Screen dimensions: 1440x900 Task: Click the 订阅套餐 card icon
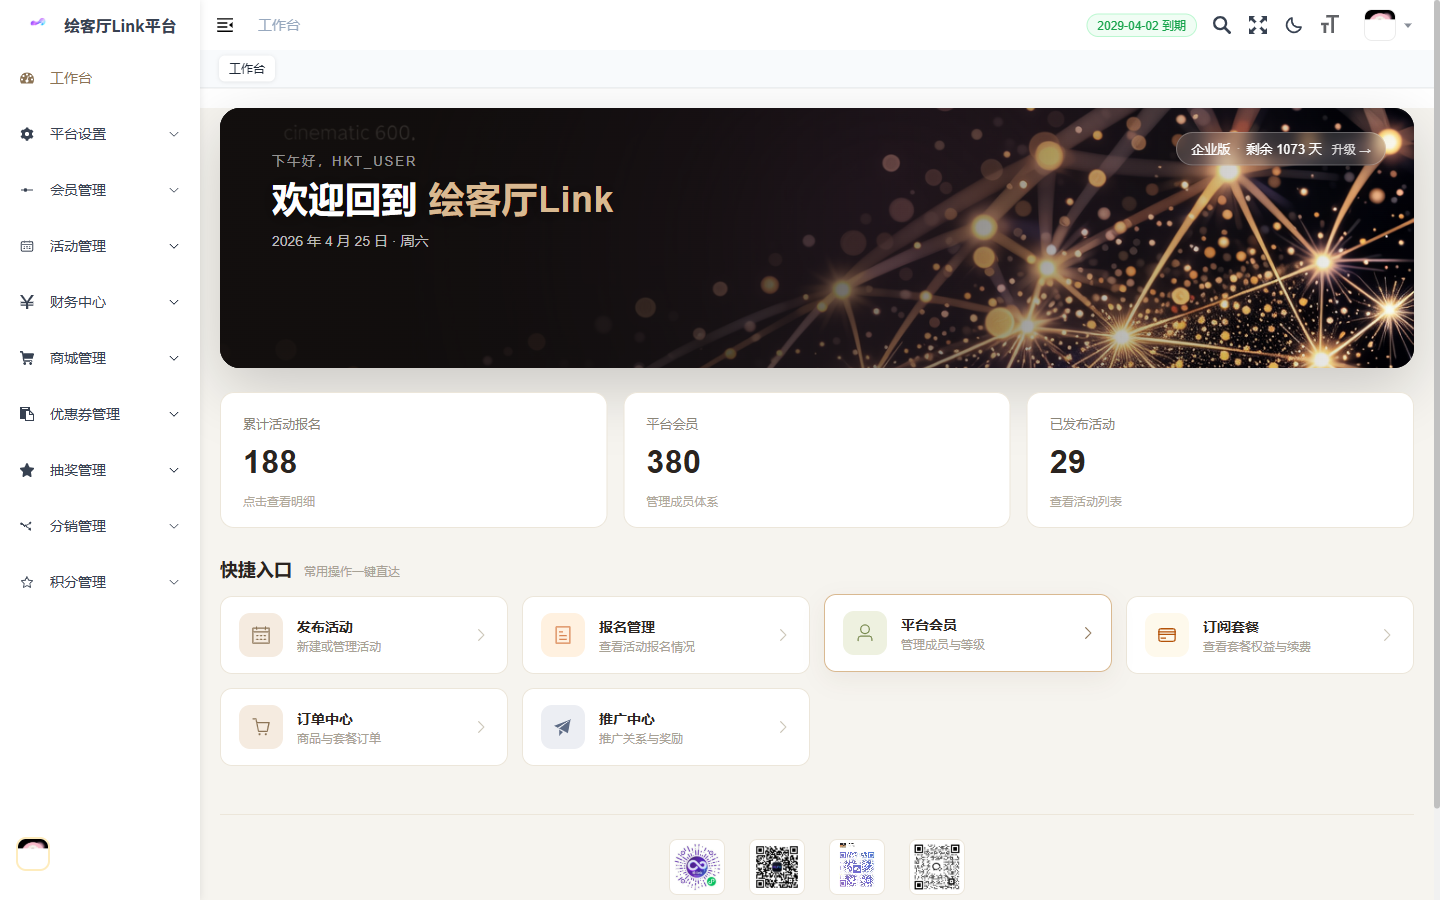click(1167, 635)
